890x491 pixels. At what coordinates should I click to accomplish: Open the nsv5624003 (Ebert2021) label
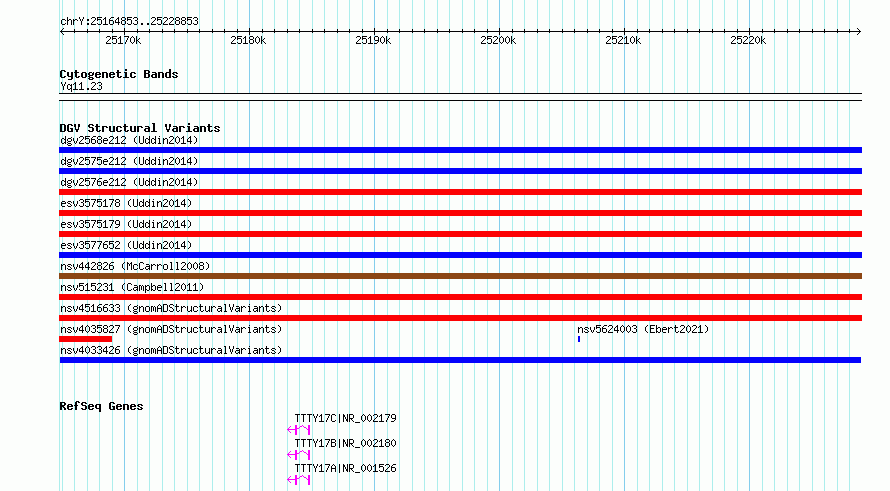point(643,329)
